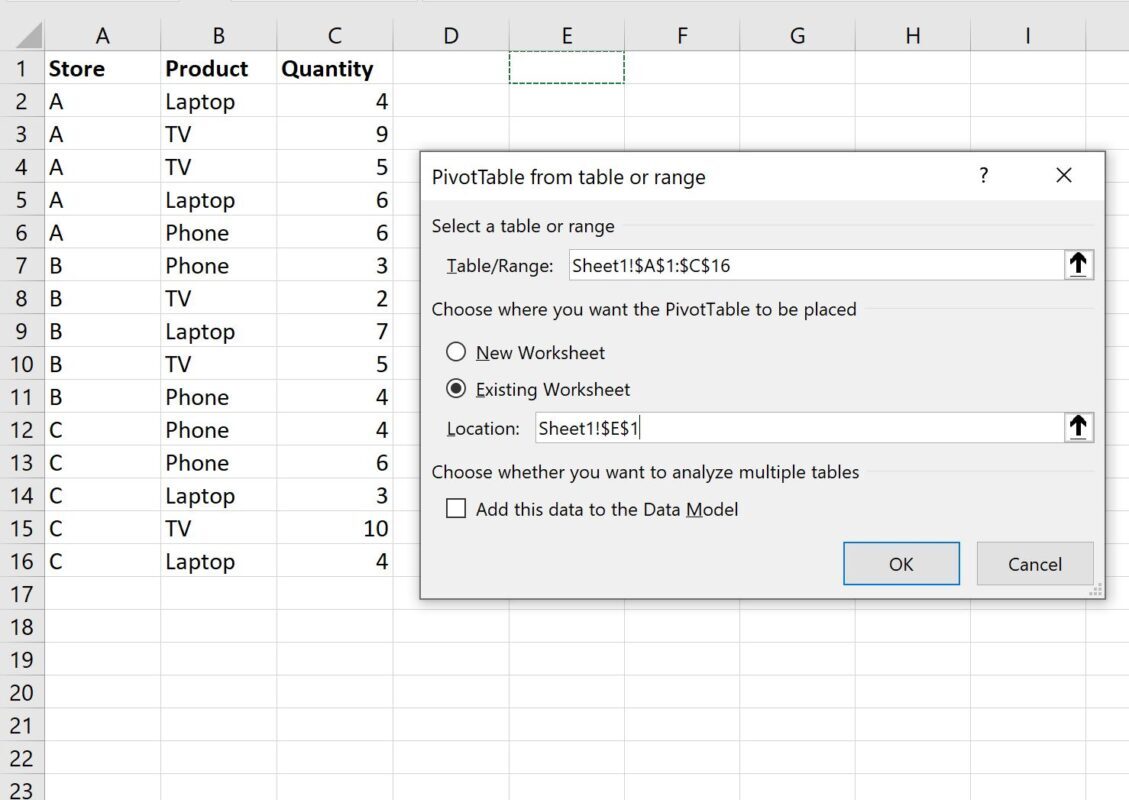This screenshot has height=800, width=1129.
Task: Select cell E1 with dashed border
Action: 566,68
